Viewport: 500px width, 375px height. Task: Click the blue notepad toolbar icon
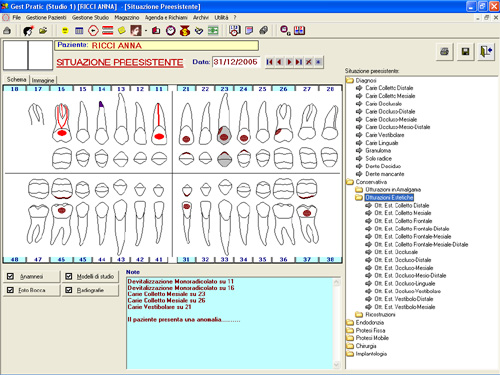point(249,31)
